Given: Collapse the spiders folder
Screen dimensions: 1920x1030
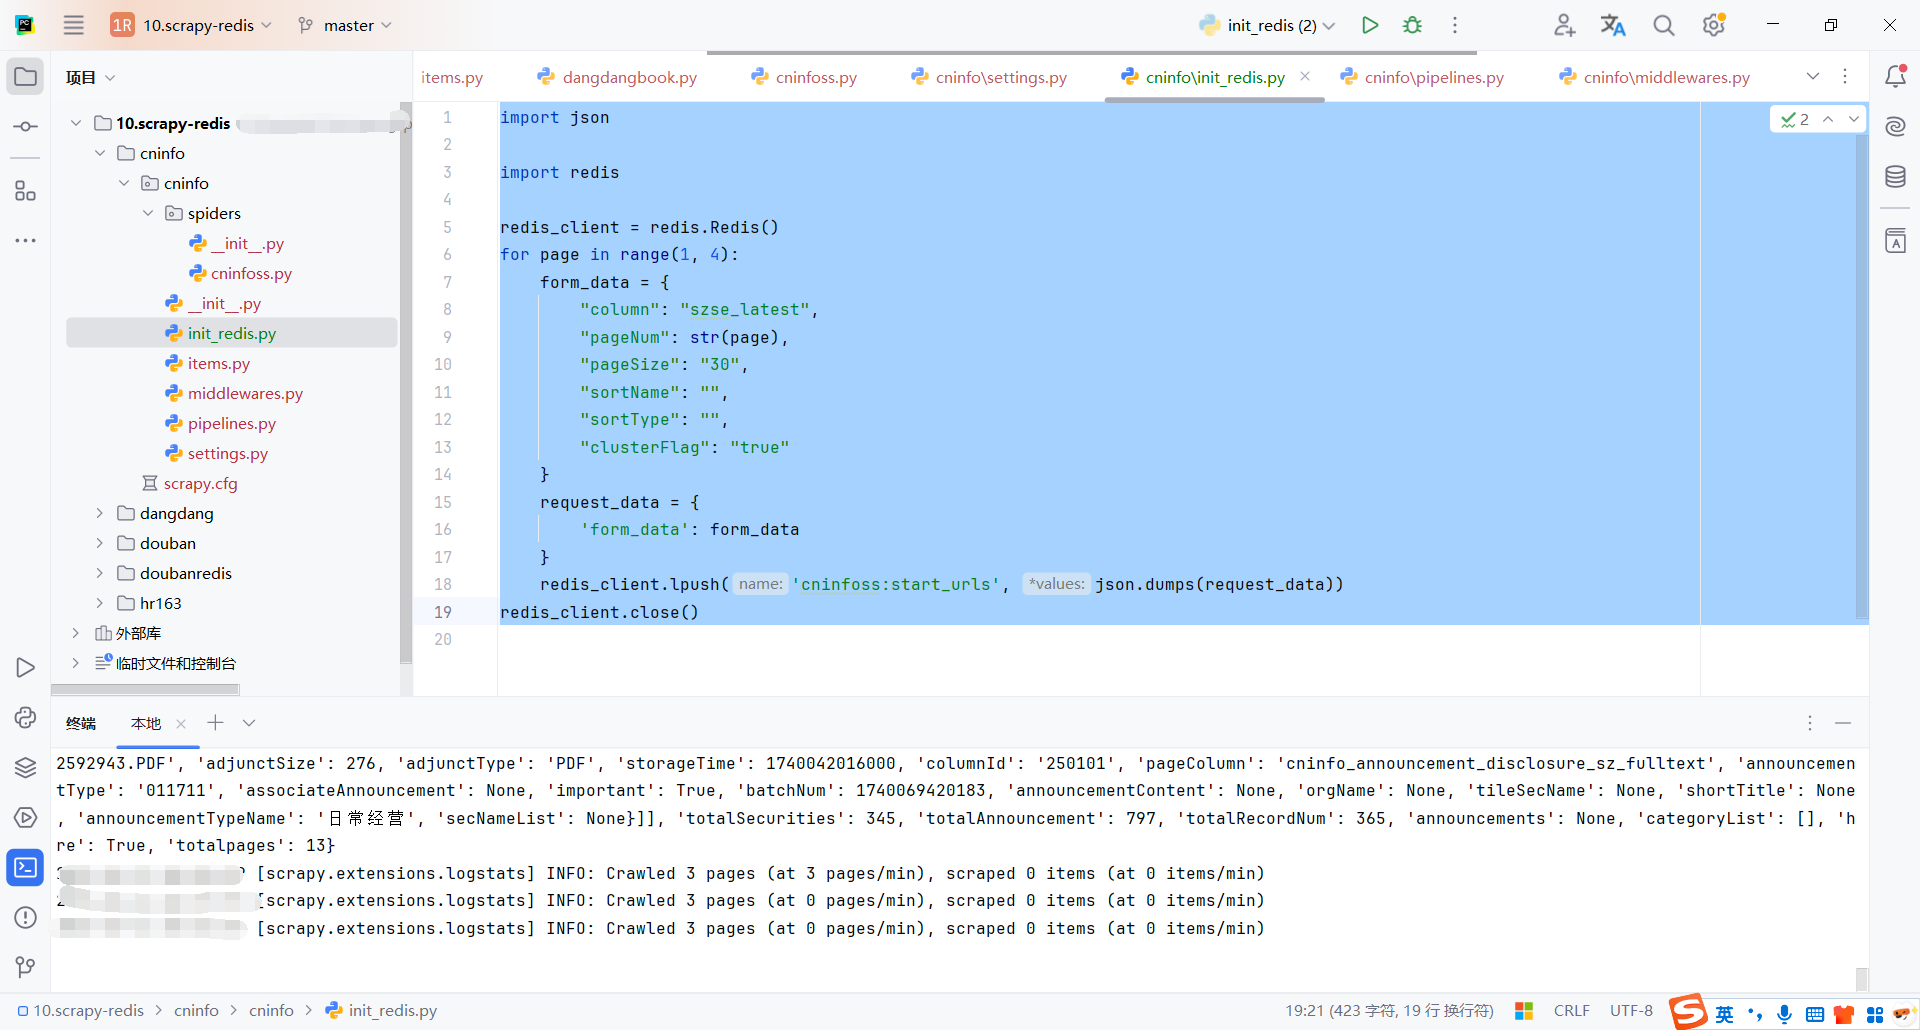Looking at the screenshot, I should pyautogui.click(x=148, y=213).
